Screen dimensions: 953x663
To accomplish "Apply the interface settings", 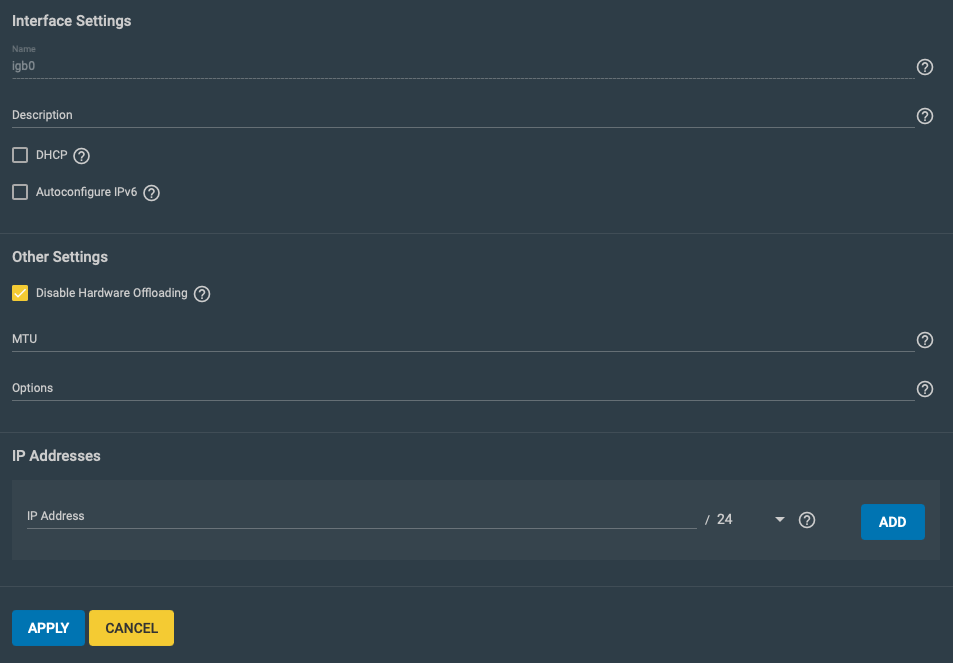I will point(49,628).
